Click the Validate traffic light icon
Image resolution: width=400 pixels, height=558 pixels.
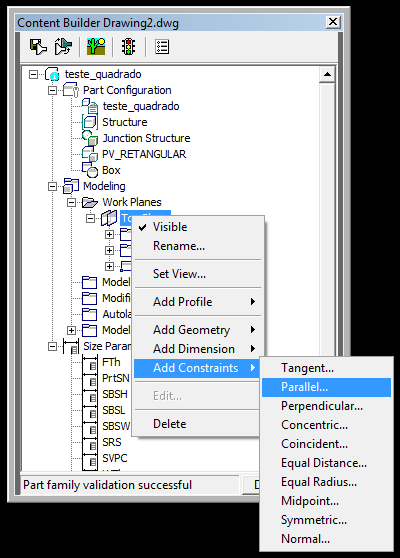coord(128,47)
